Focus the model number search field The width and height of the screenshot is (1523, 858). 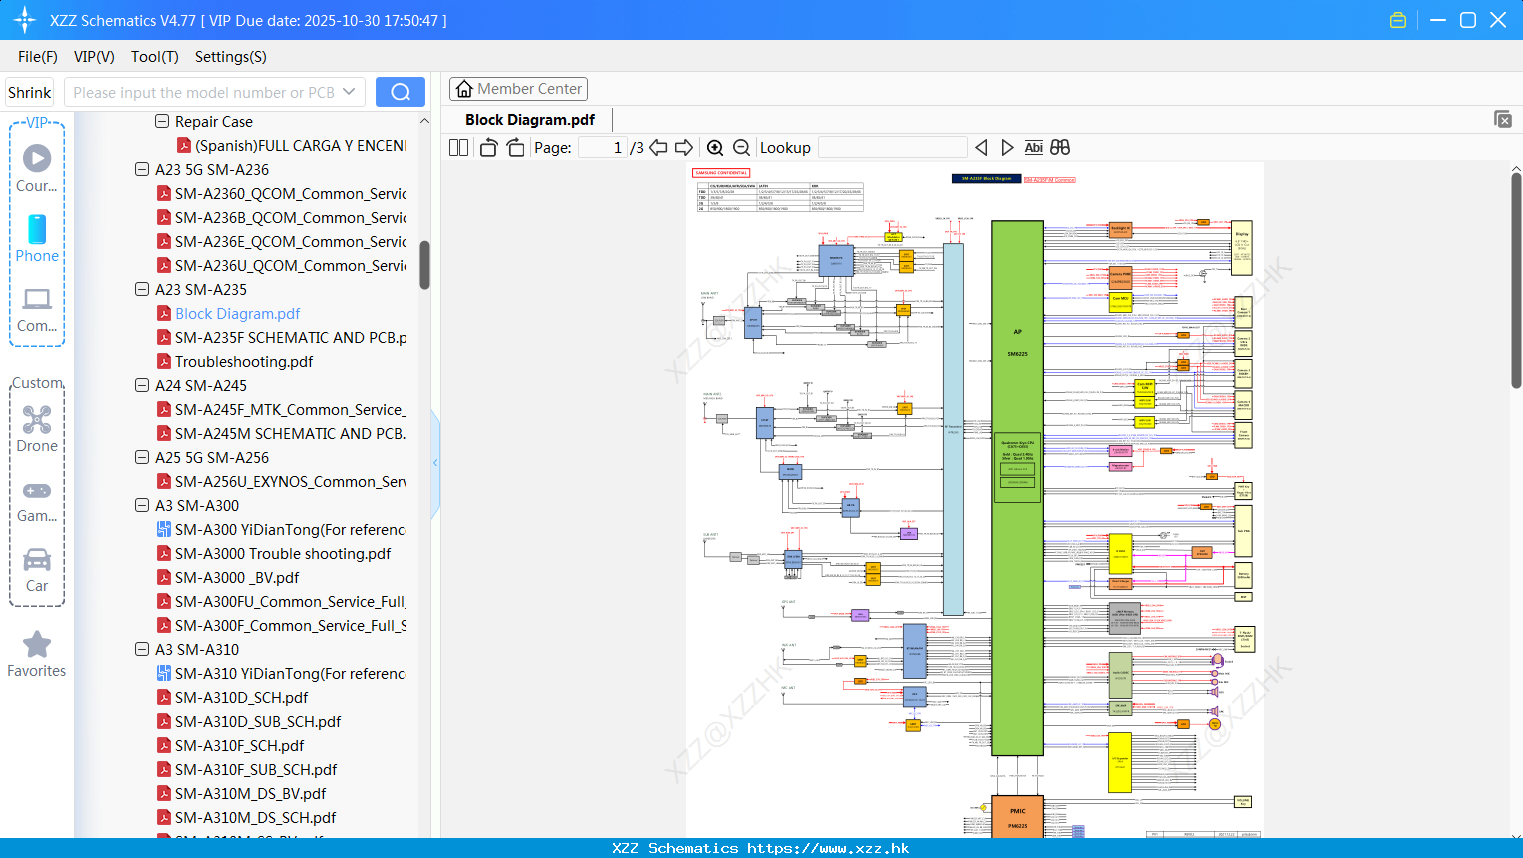coord(204,92)
